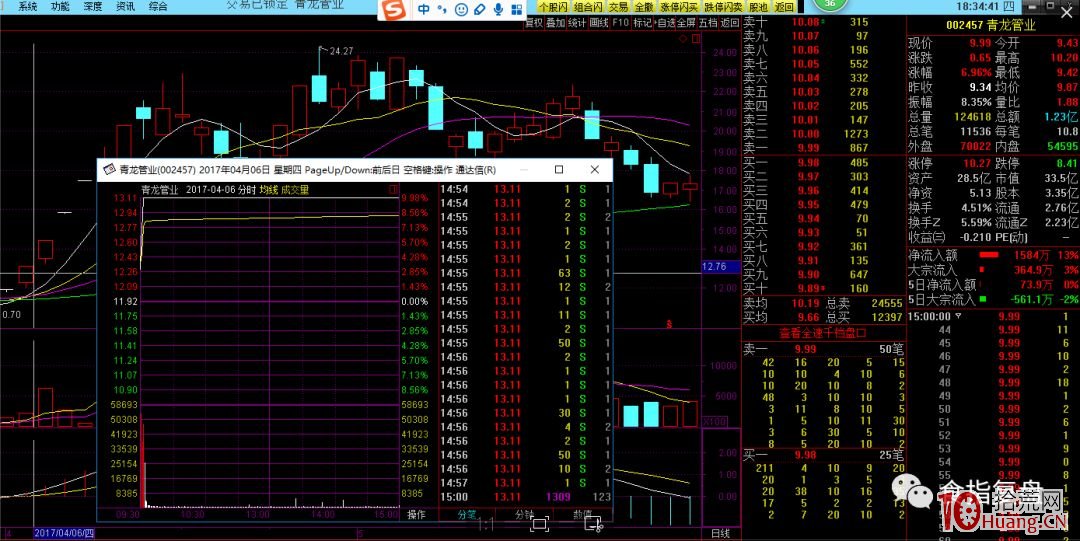This screenshot has width=1080, height=541.
Task: Toggle Sogou Chinese/English mode 中
Action: 424,10
